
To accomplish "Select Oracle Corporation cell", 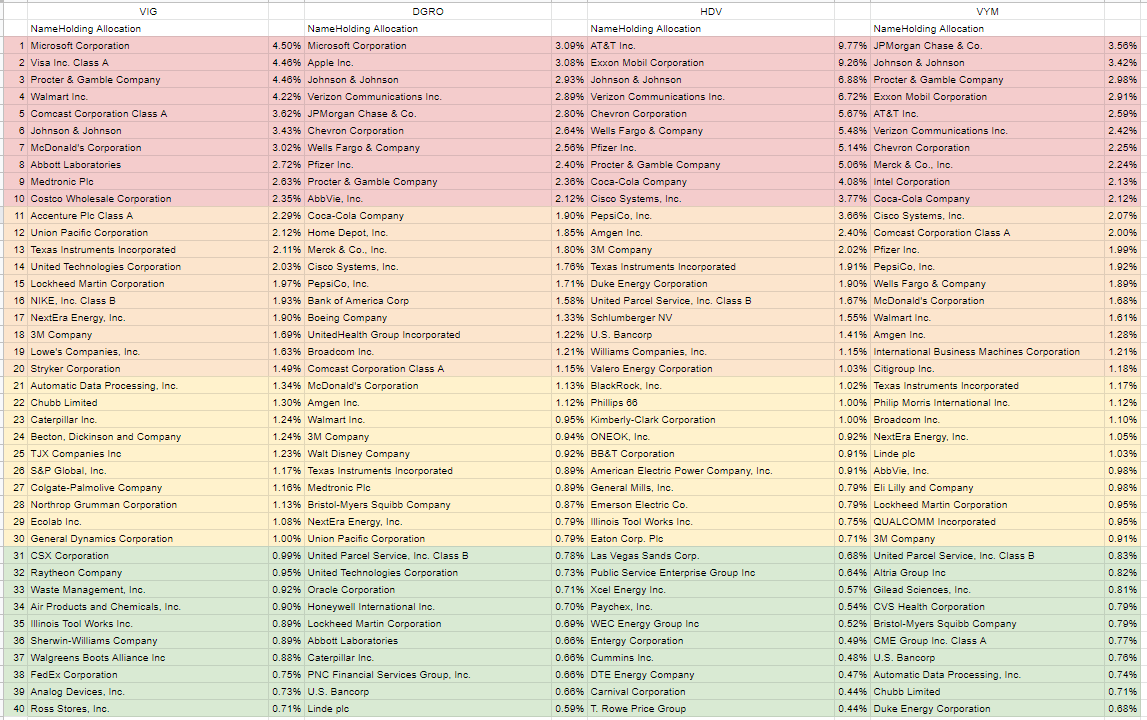I will tap(427, 590).
